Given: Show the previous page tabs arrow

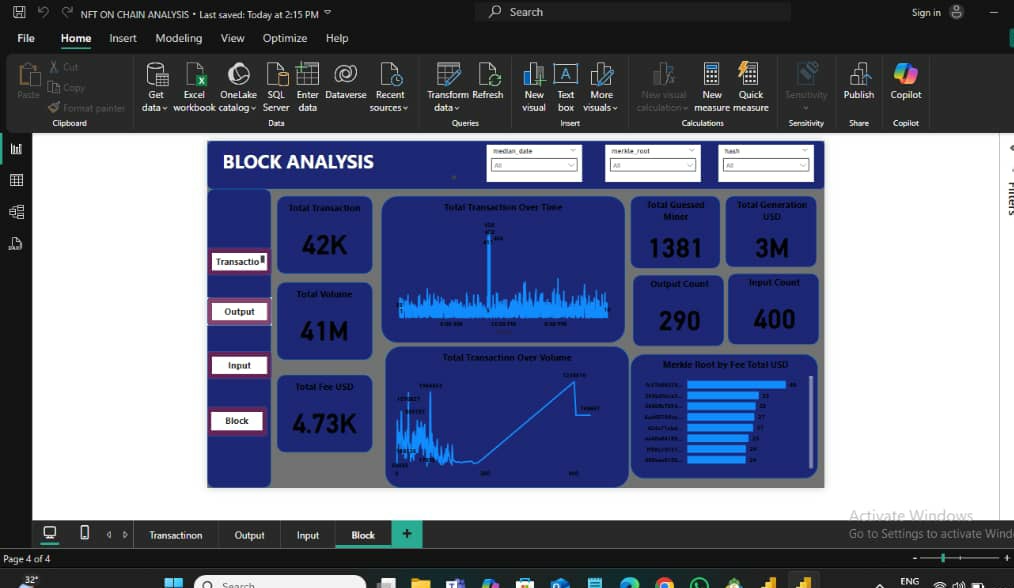Looking at the screenshot, I should (109, 535).
